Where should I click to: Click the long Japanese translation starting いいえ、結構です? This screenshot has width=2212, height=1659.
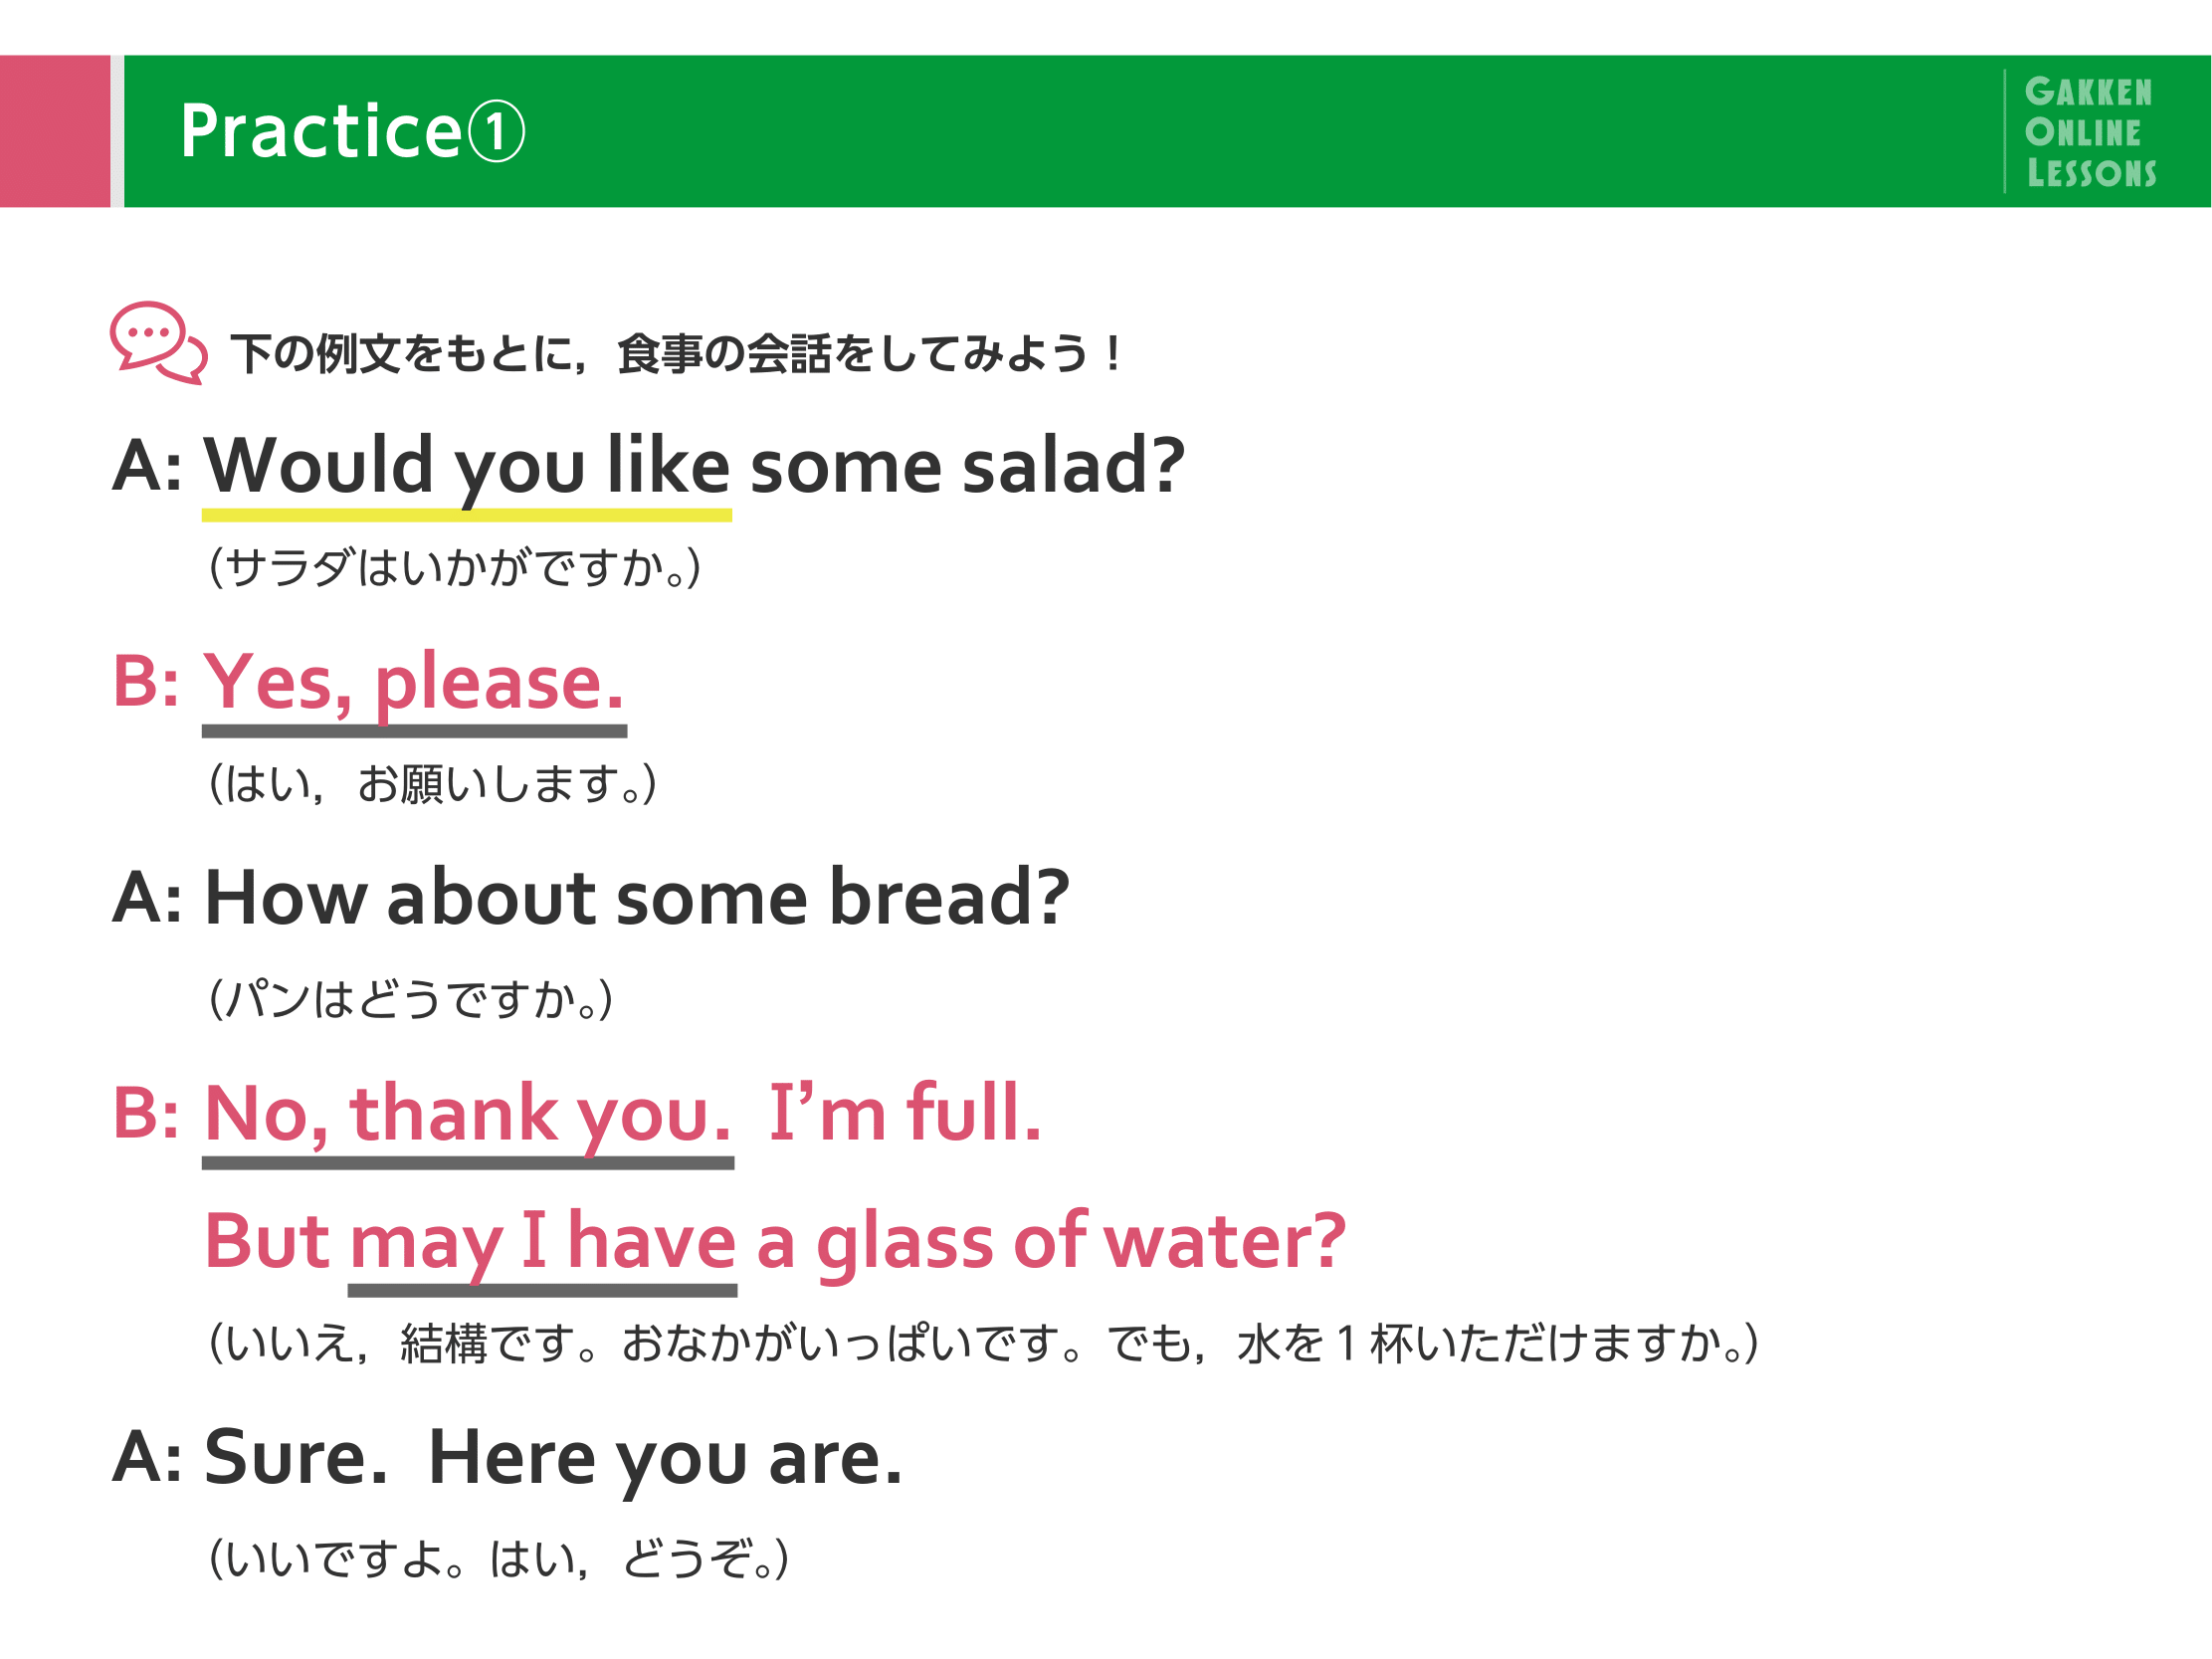(983, 1343)
